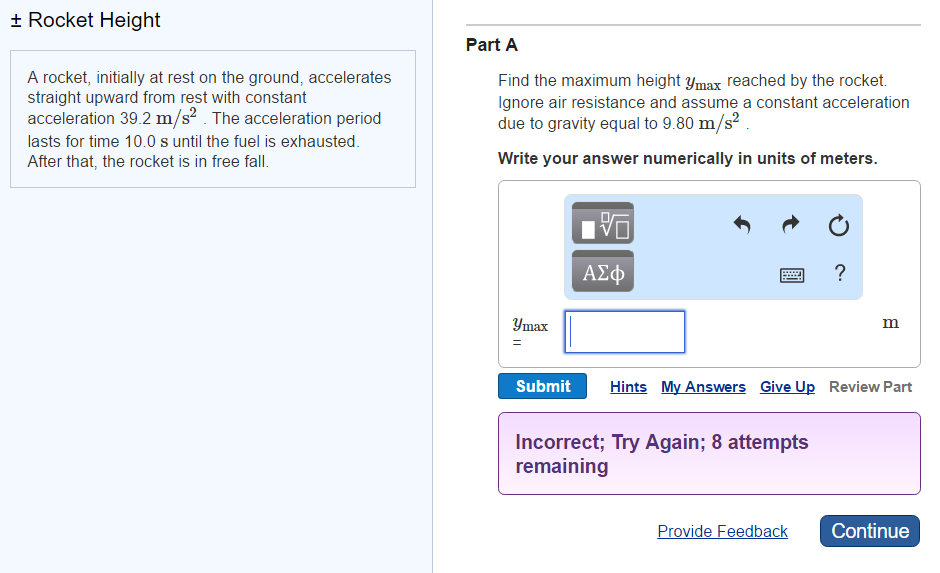Open help with the question mark icon
This screenshot has height=573, width=940.
839,273
